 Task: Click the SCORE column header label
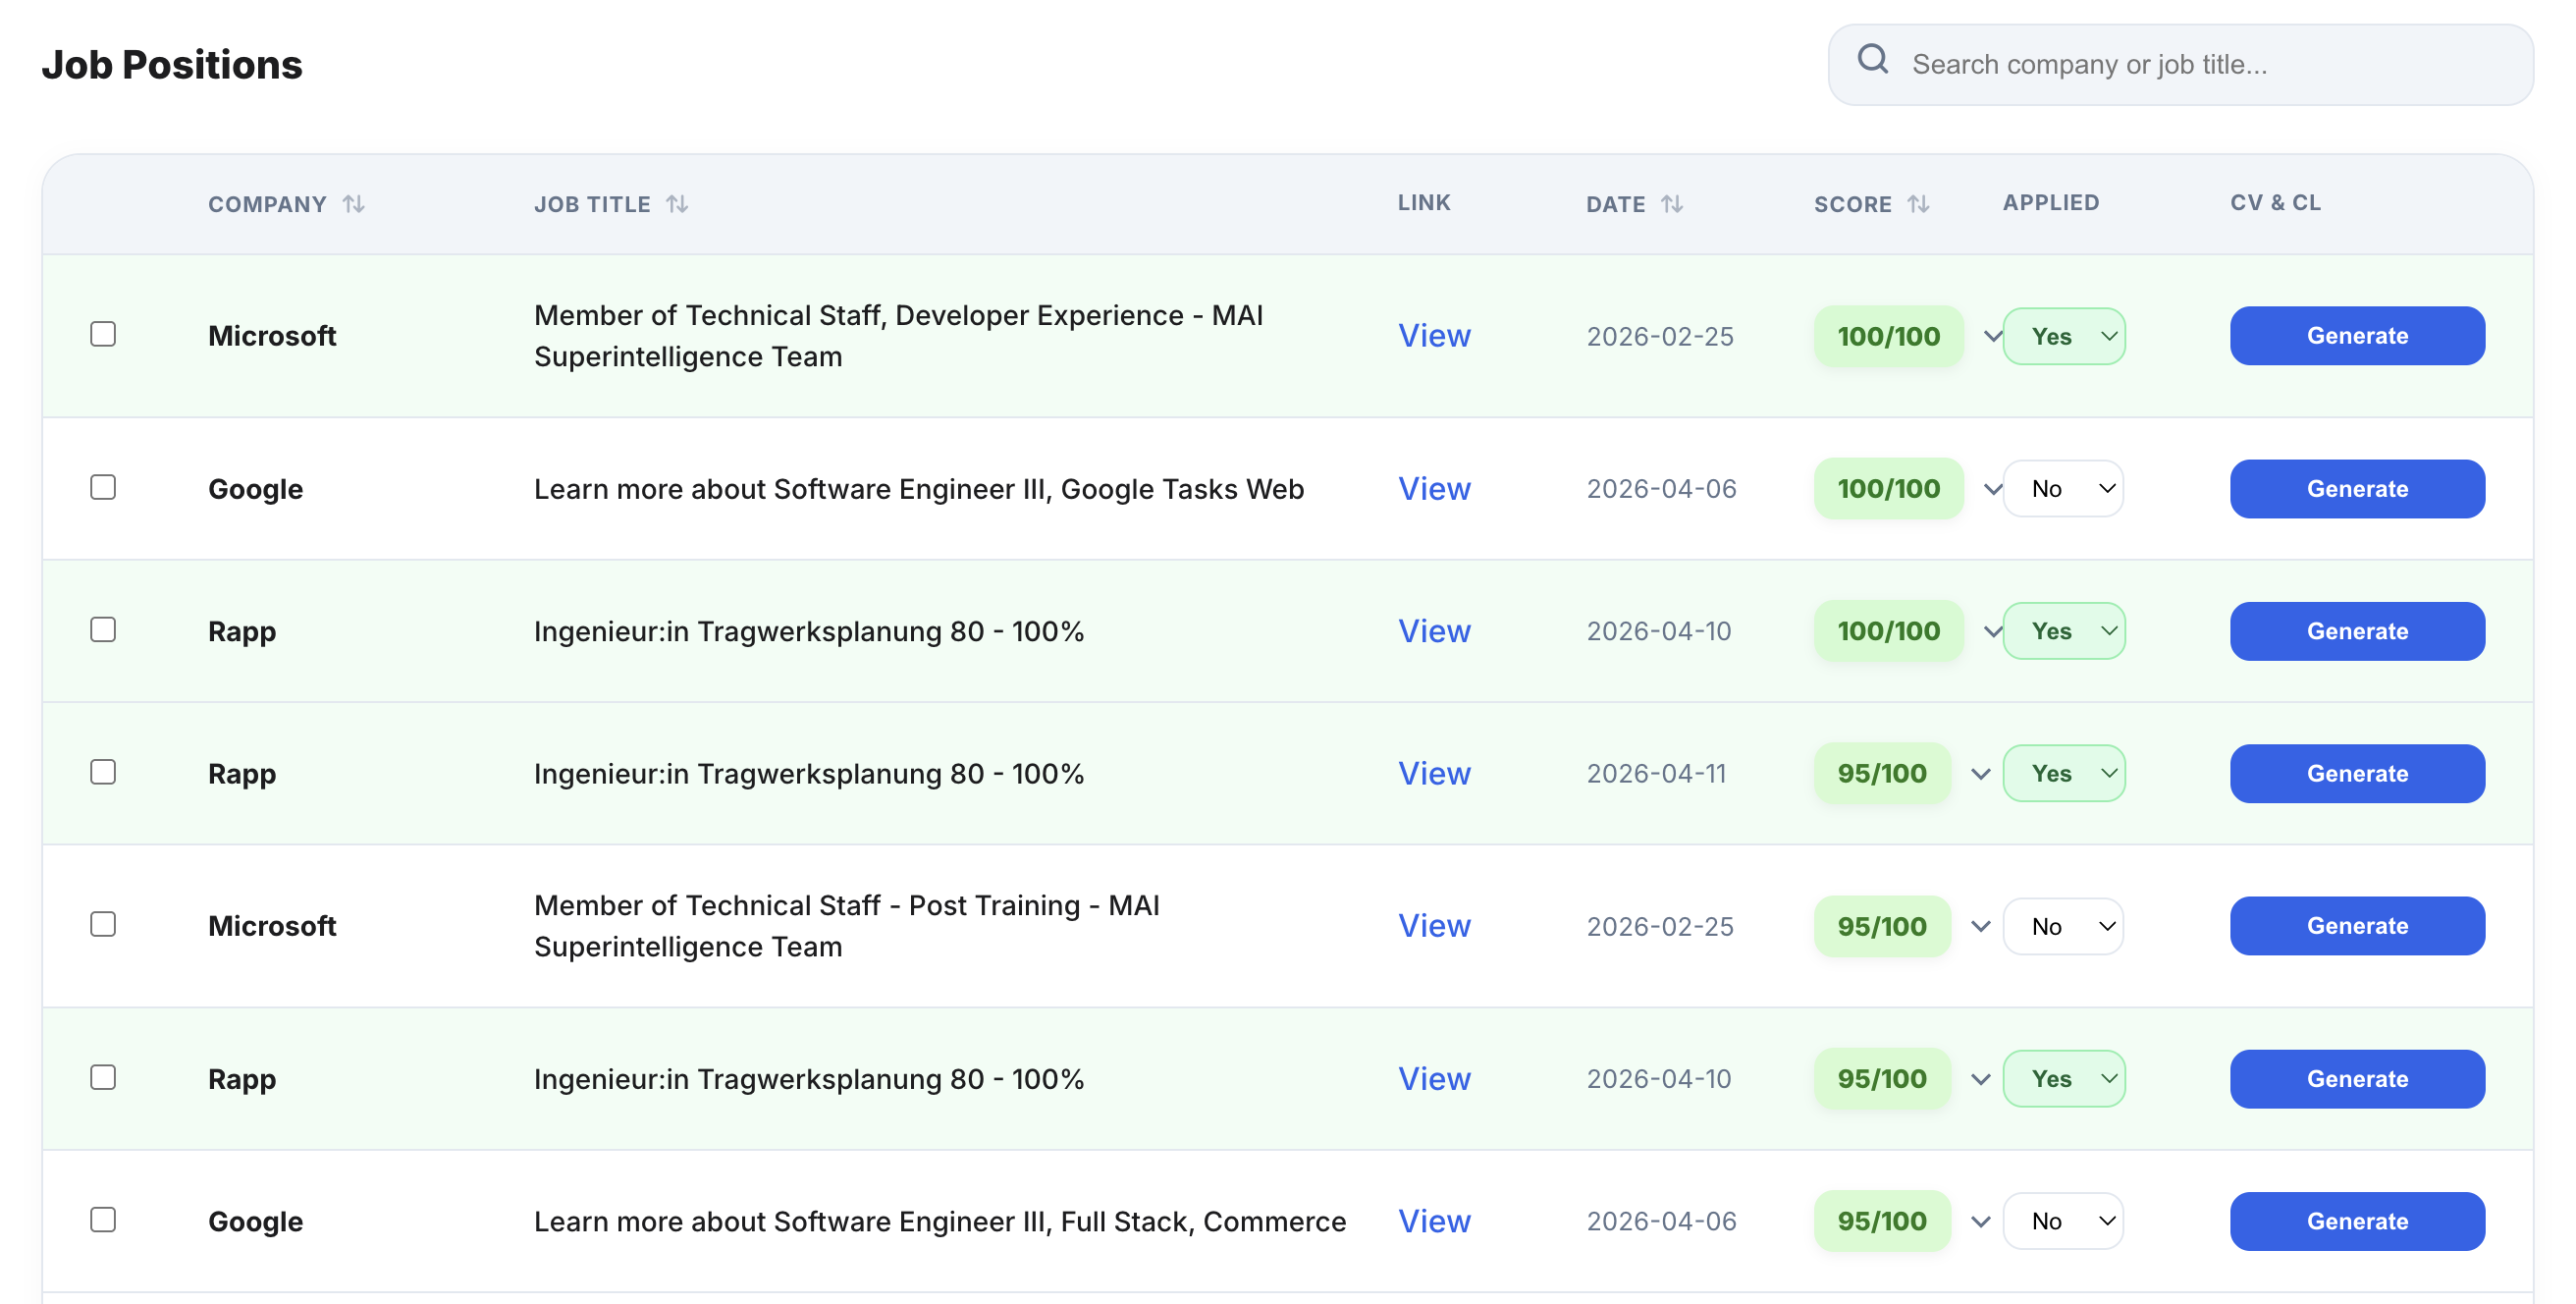(x=1853, y=204)
